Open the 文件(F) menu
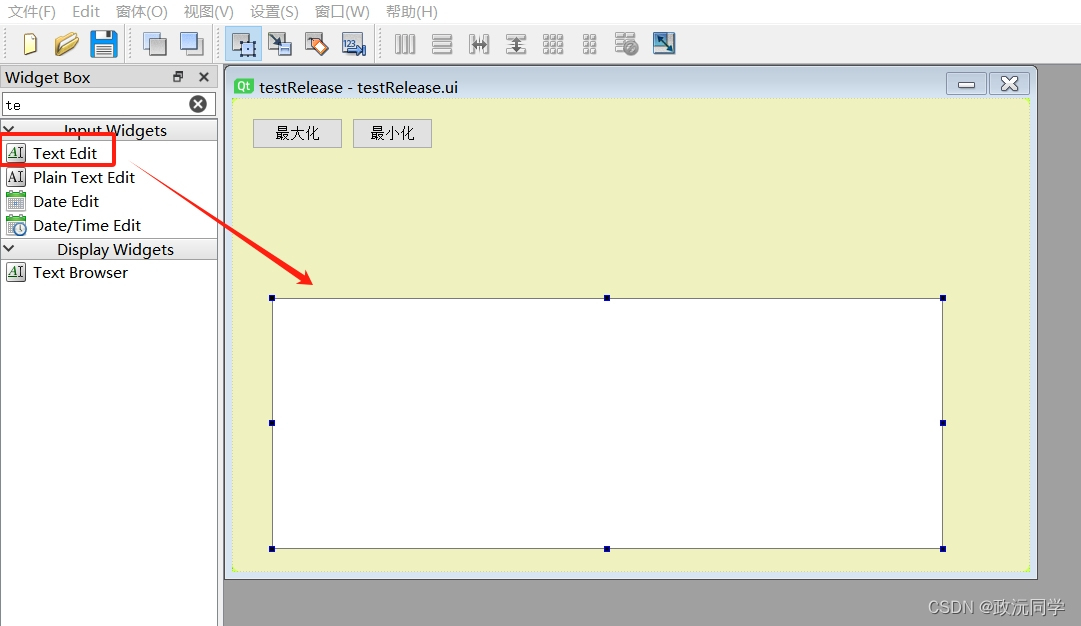Viewport: 1081px width, 626px height. [32, 12]
